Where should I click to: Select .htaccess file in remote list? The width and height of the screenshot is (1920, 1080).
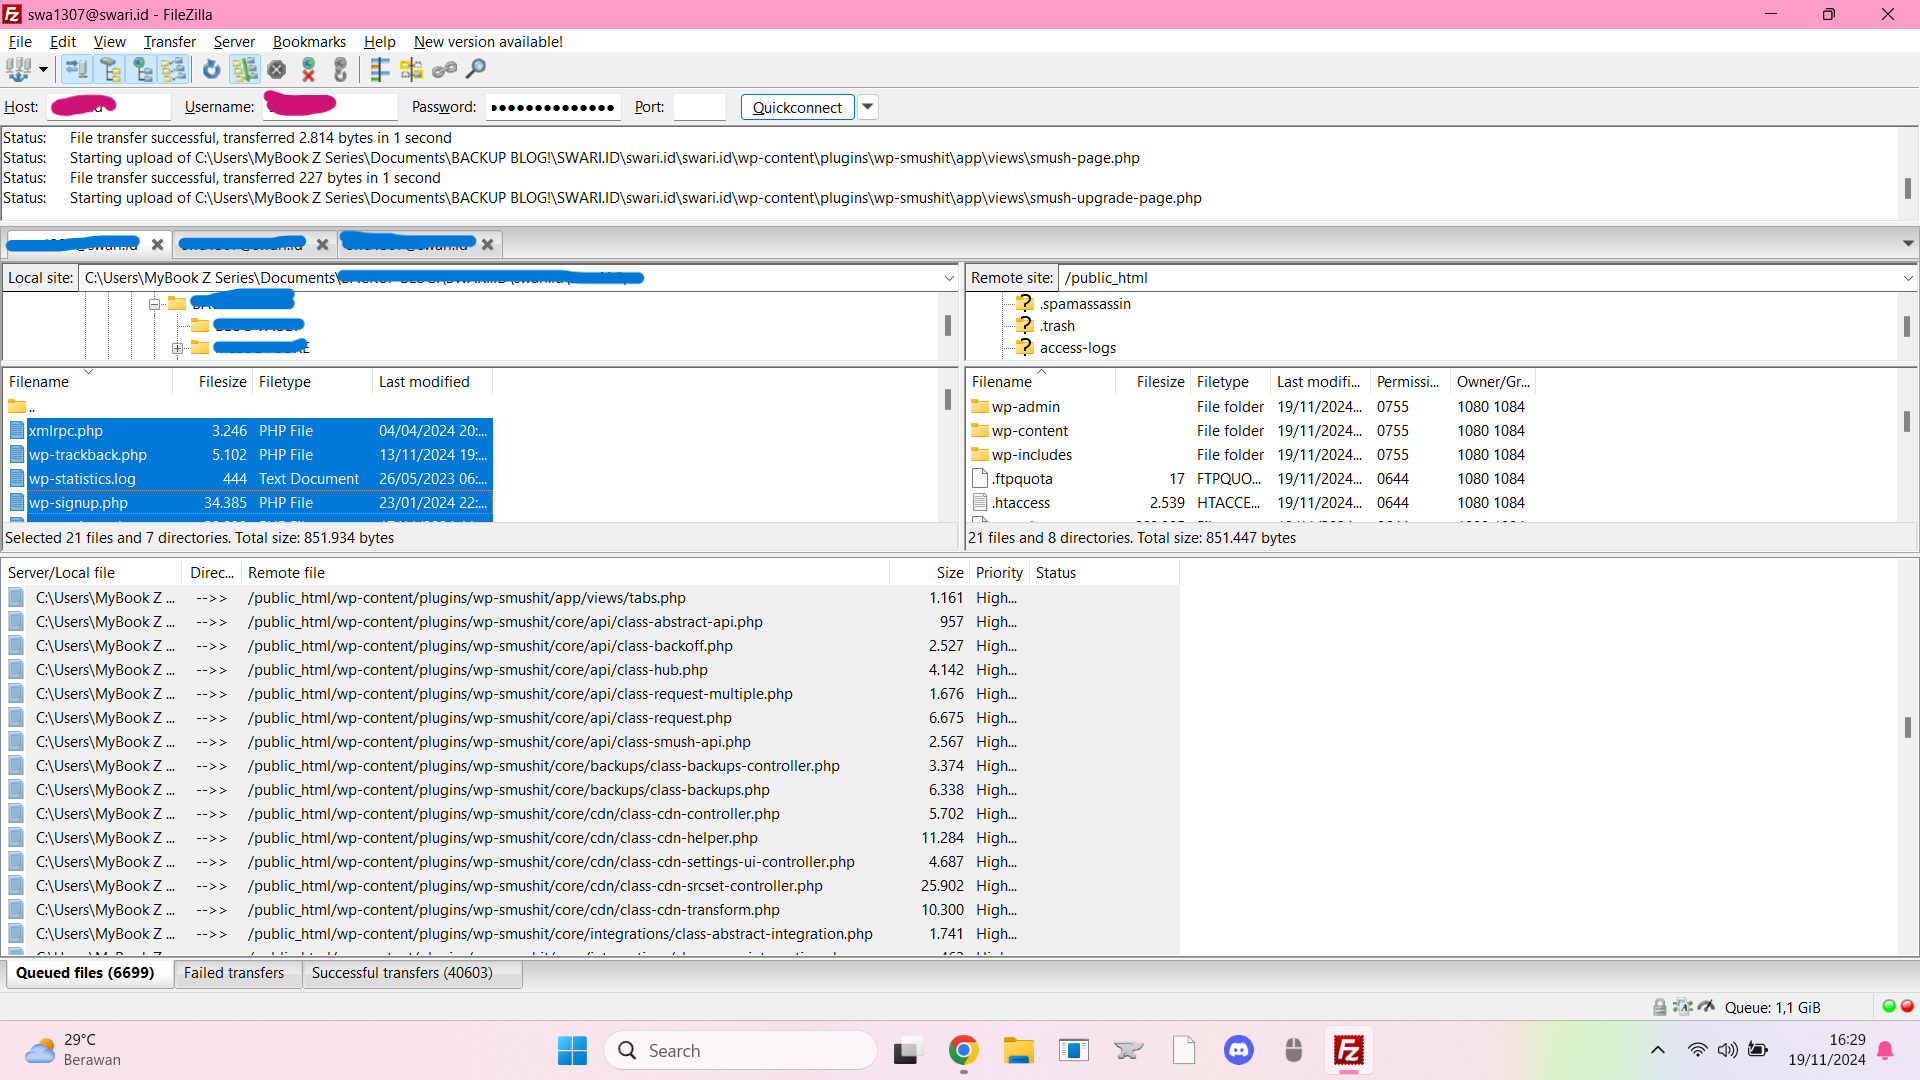click(x=1020, y=503)
